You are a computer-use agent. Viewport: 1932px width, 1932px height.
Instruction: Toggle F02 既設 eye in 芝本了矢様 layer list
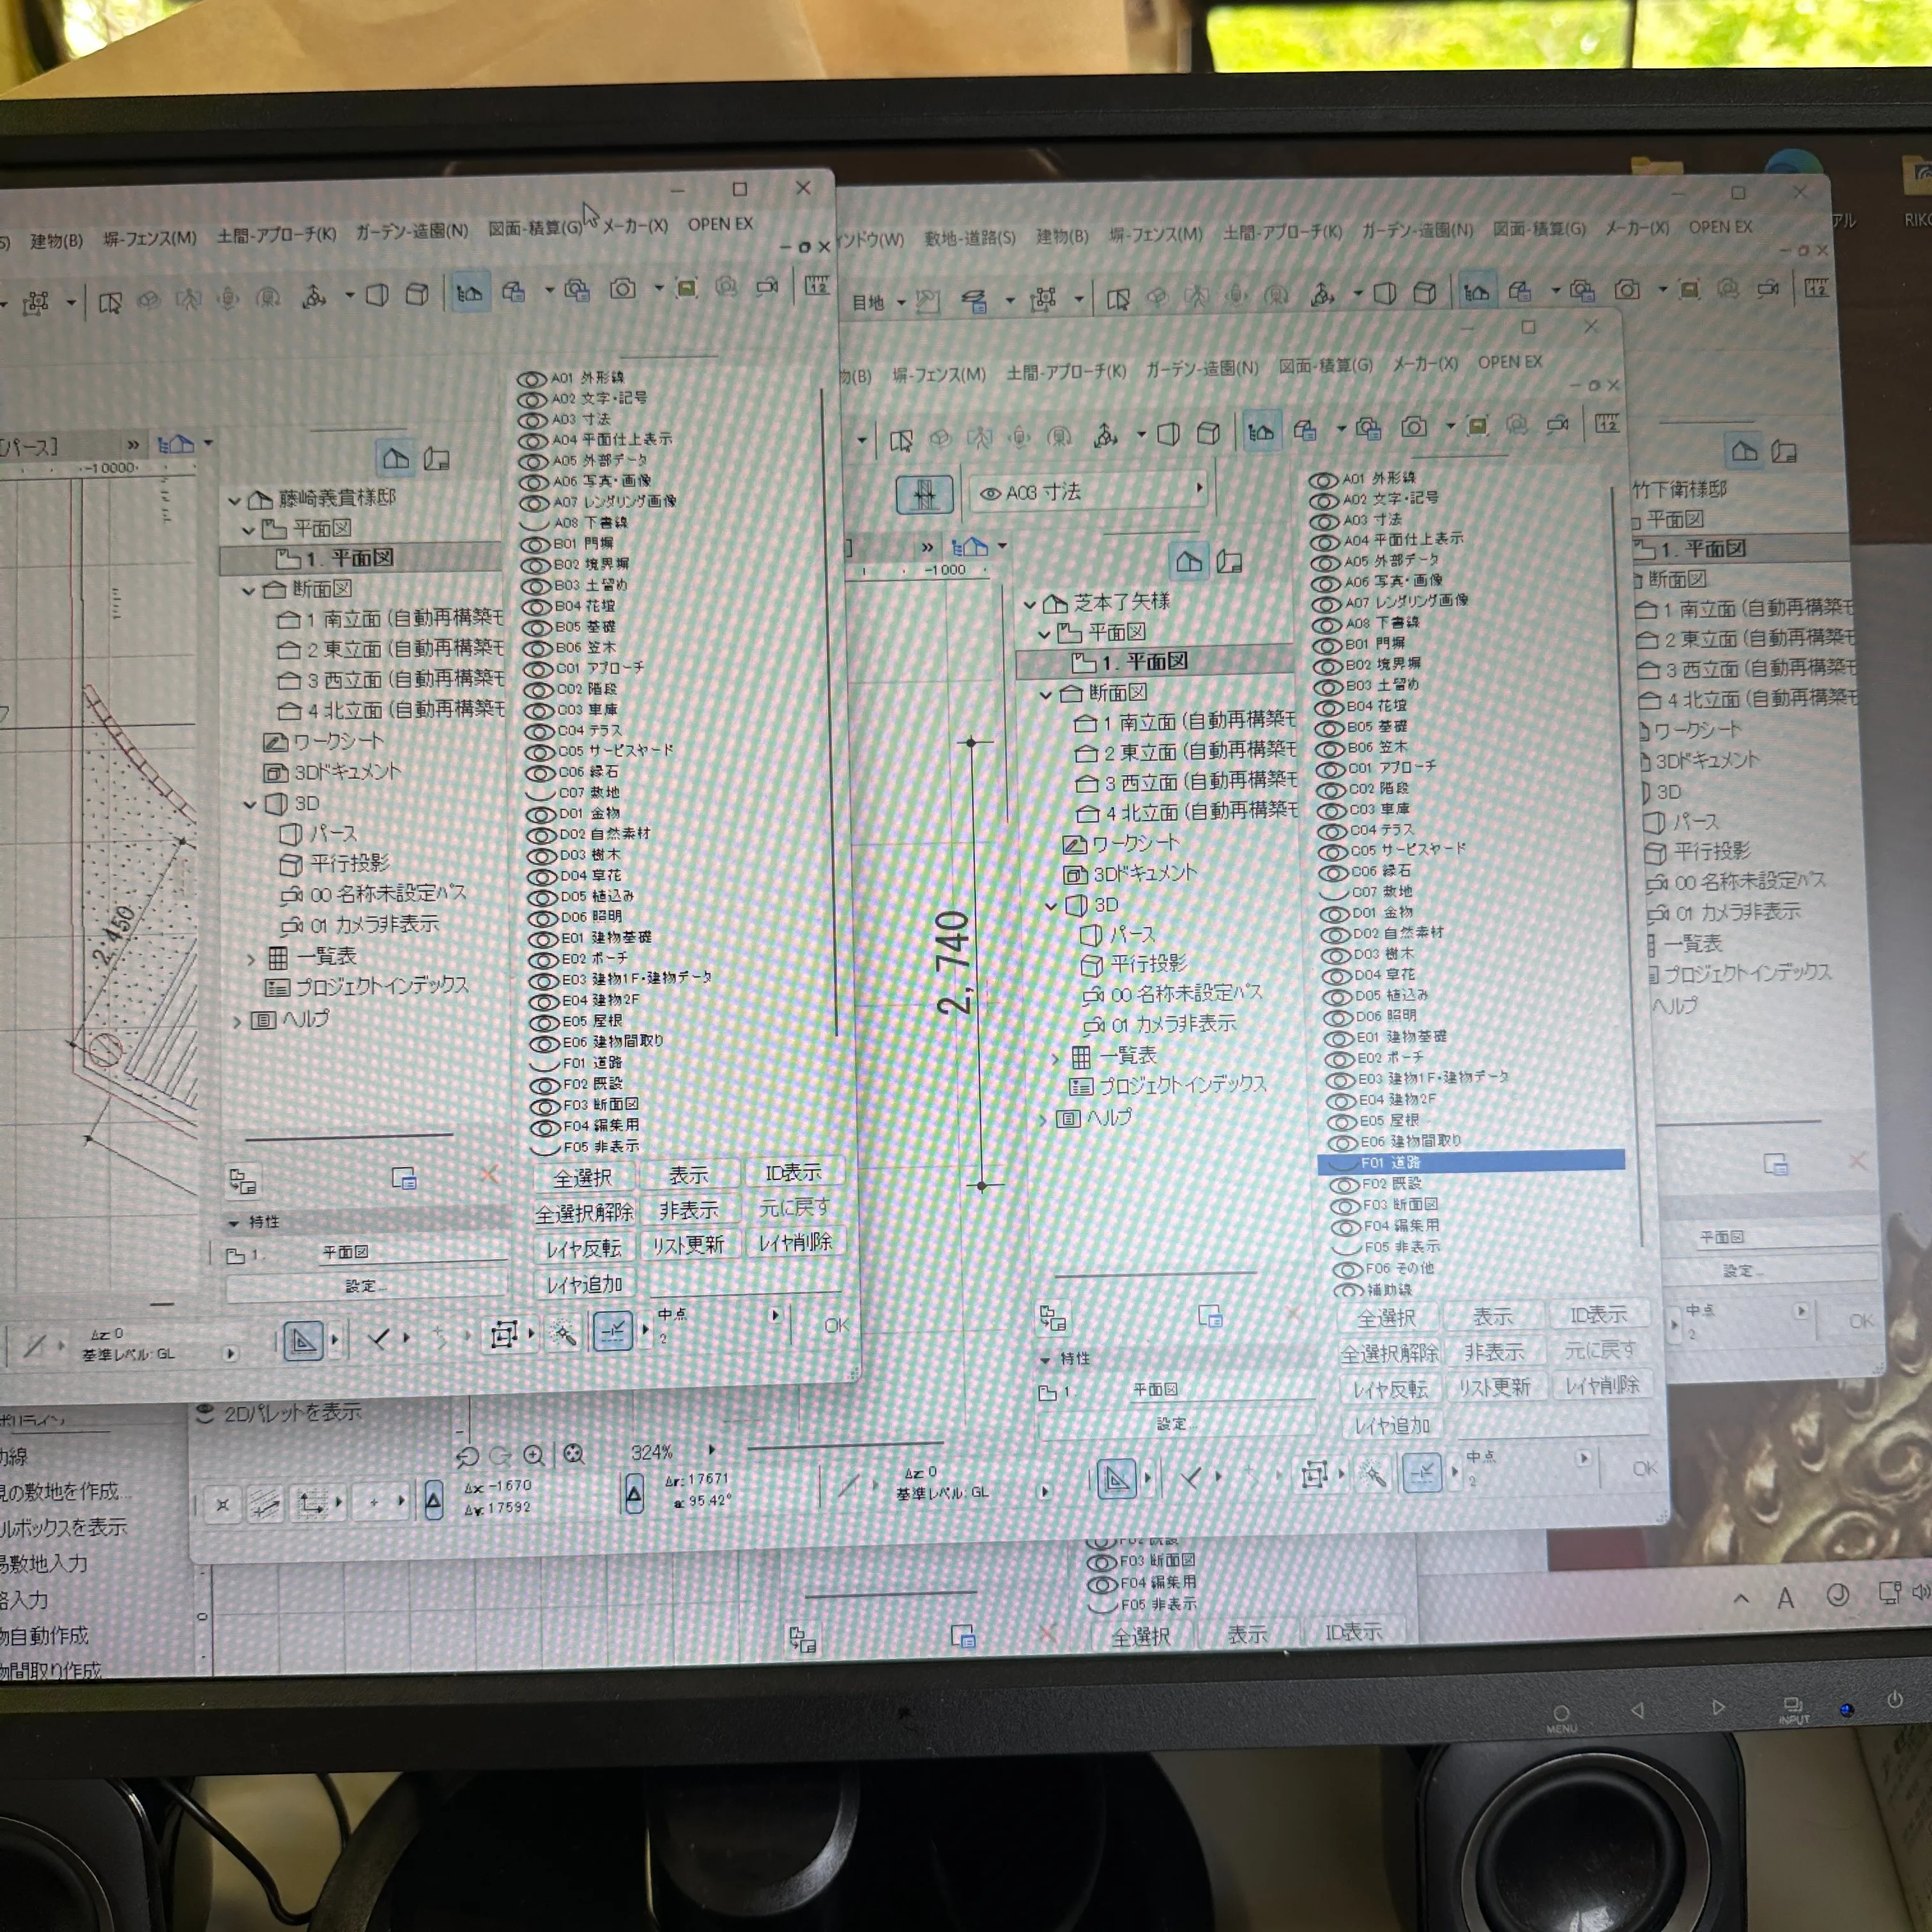[x=1344, y=1185]
